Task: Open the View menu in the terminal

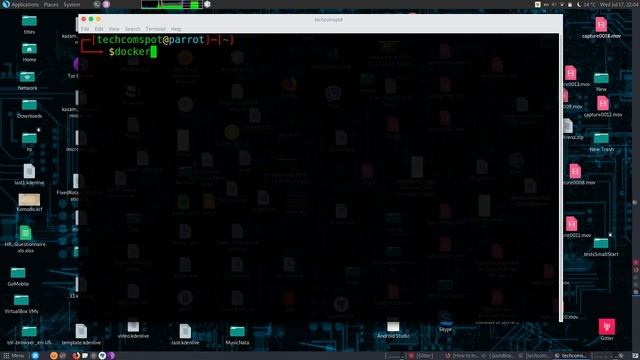Action: coord(114,29)
